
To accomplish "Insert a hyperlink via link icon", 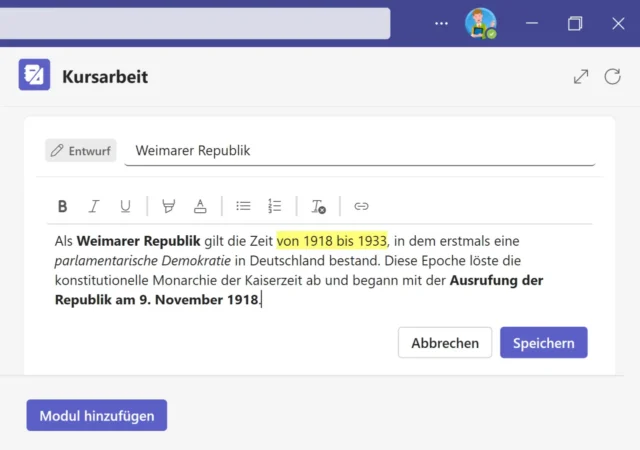I will [x=361, y=206].
